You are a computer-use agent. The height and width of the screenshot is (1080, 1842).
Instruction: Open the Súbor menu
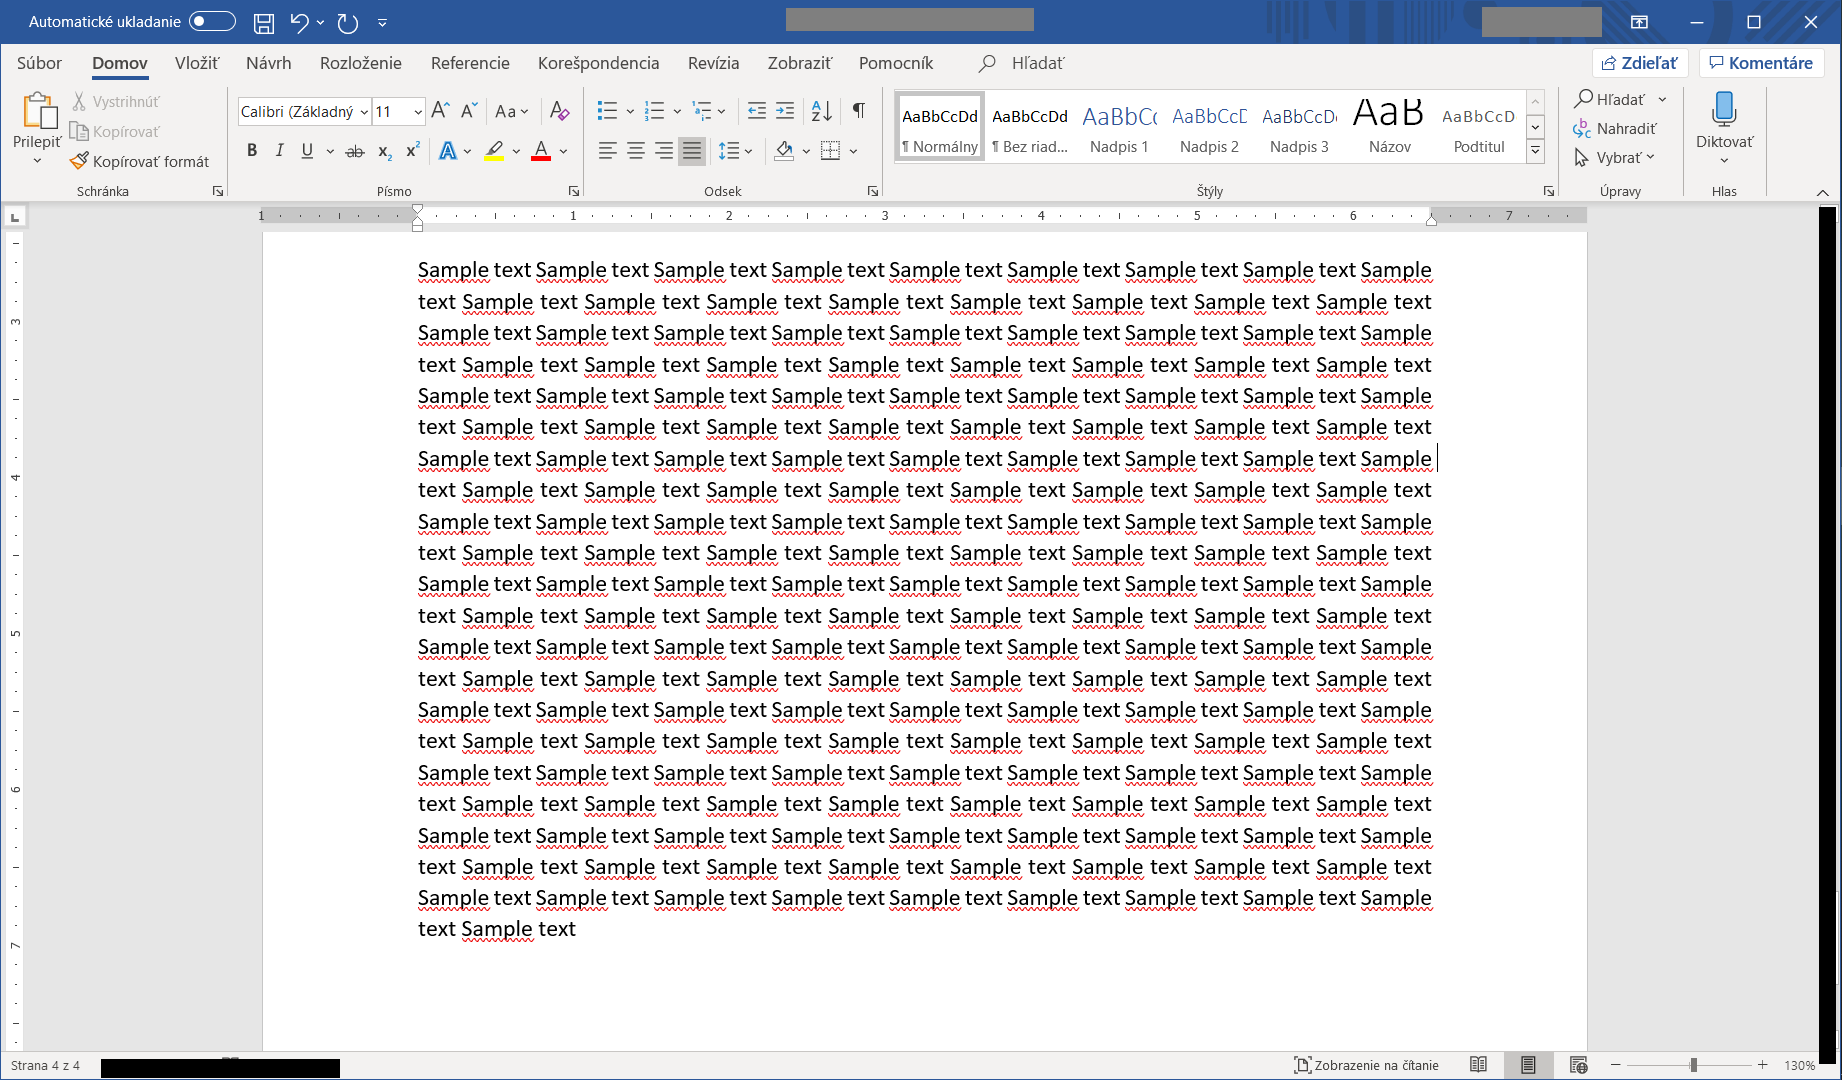pos(39,63)
